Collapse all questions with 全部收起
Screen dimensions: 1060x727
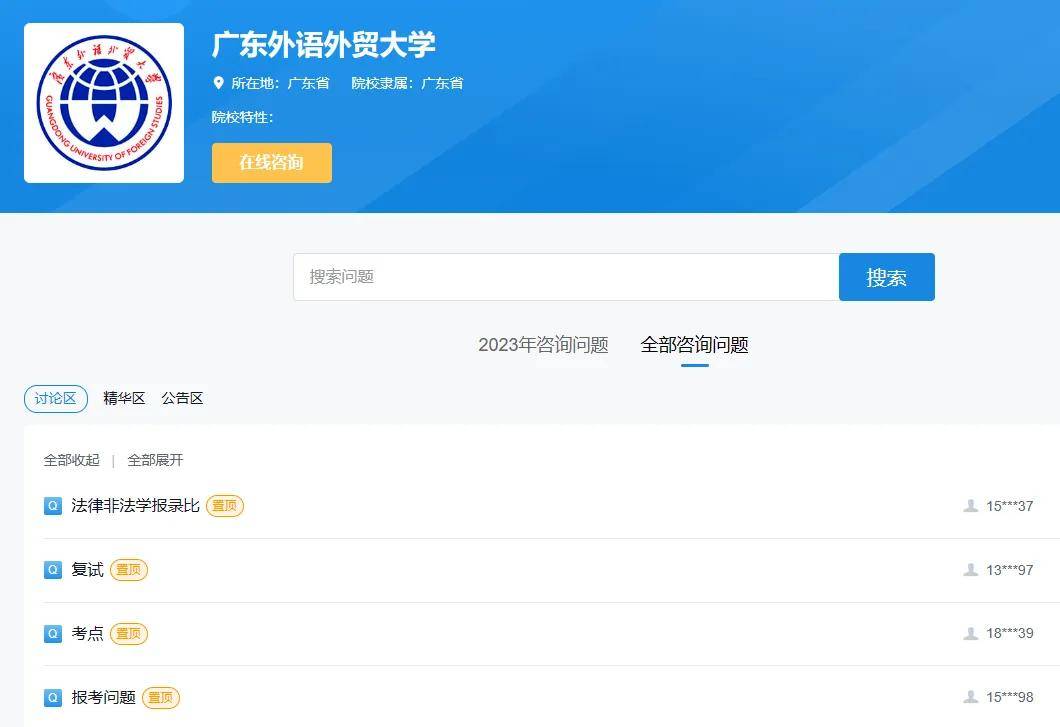pyautogui.click(x=72, y=461)
